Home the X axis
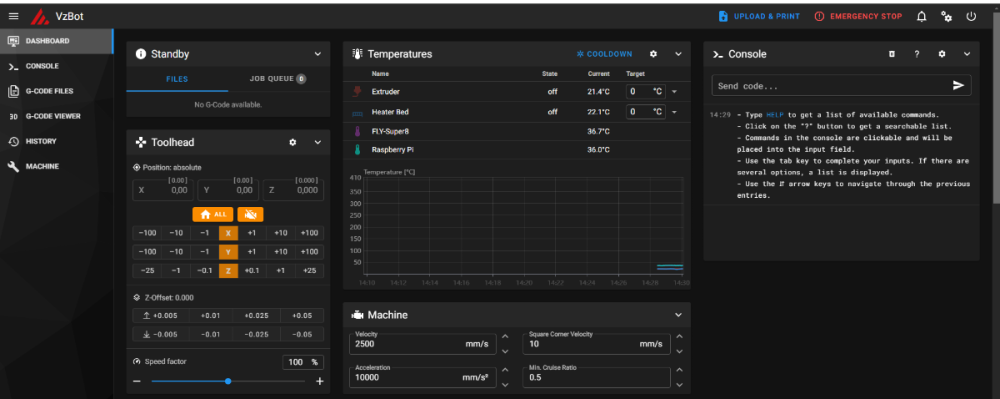1000x399 pixels. click(228, 233)
